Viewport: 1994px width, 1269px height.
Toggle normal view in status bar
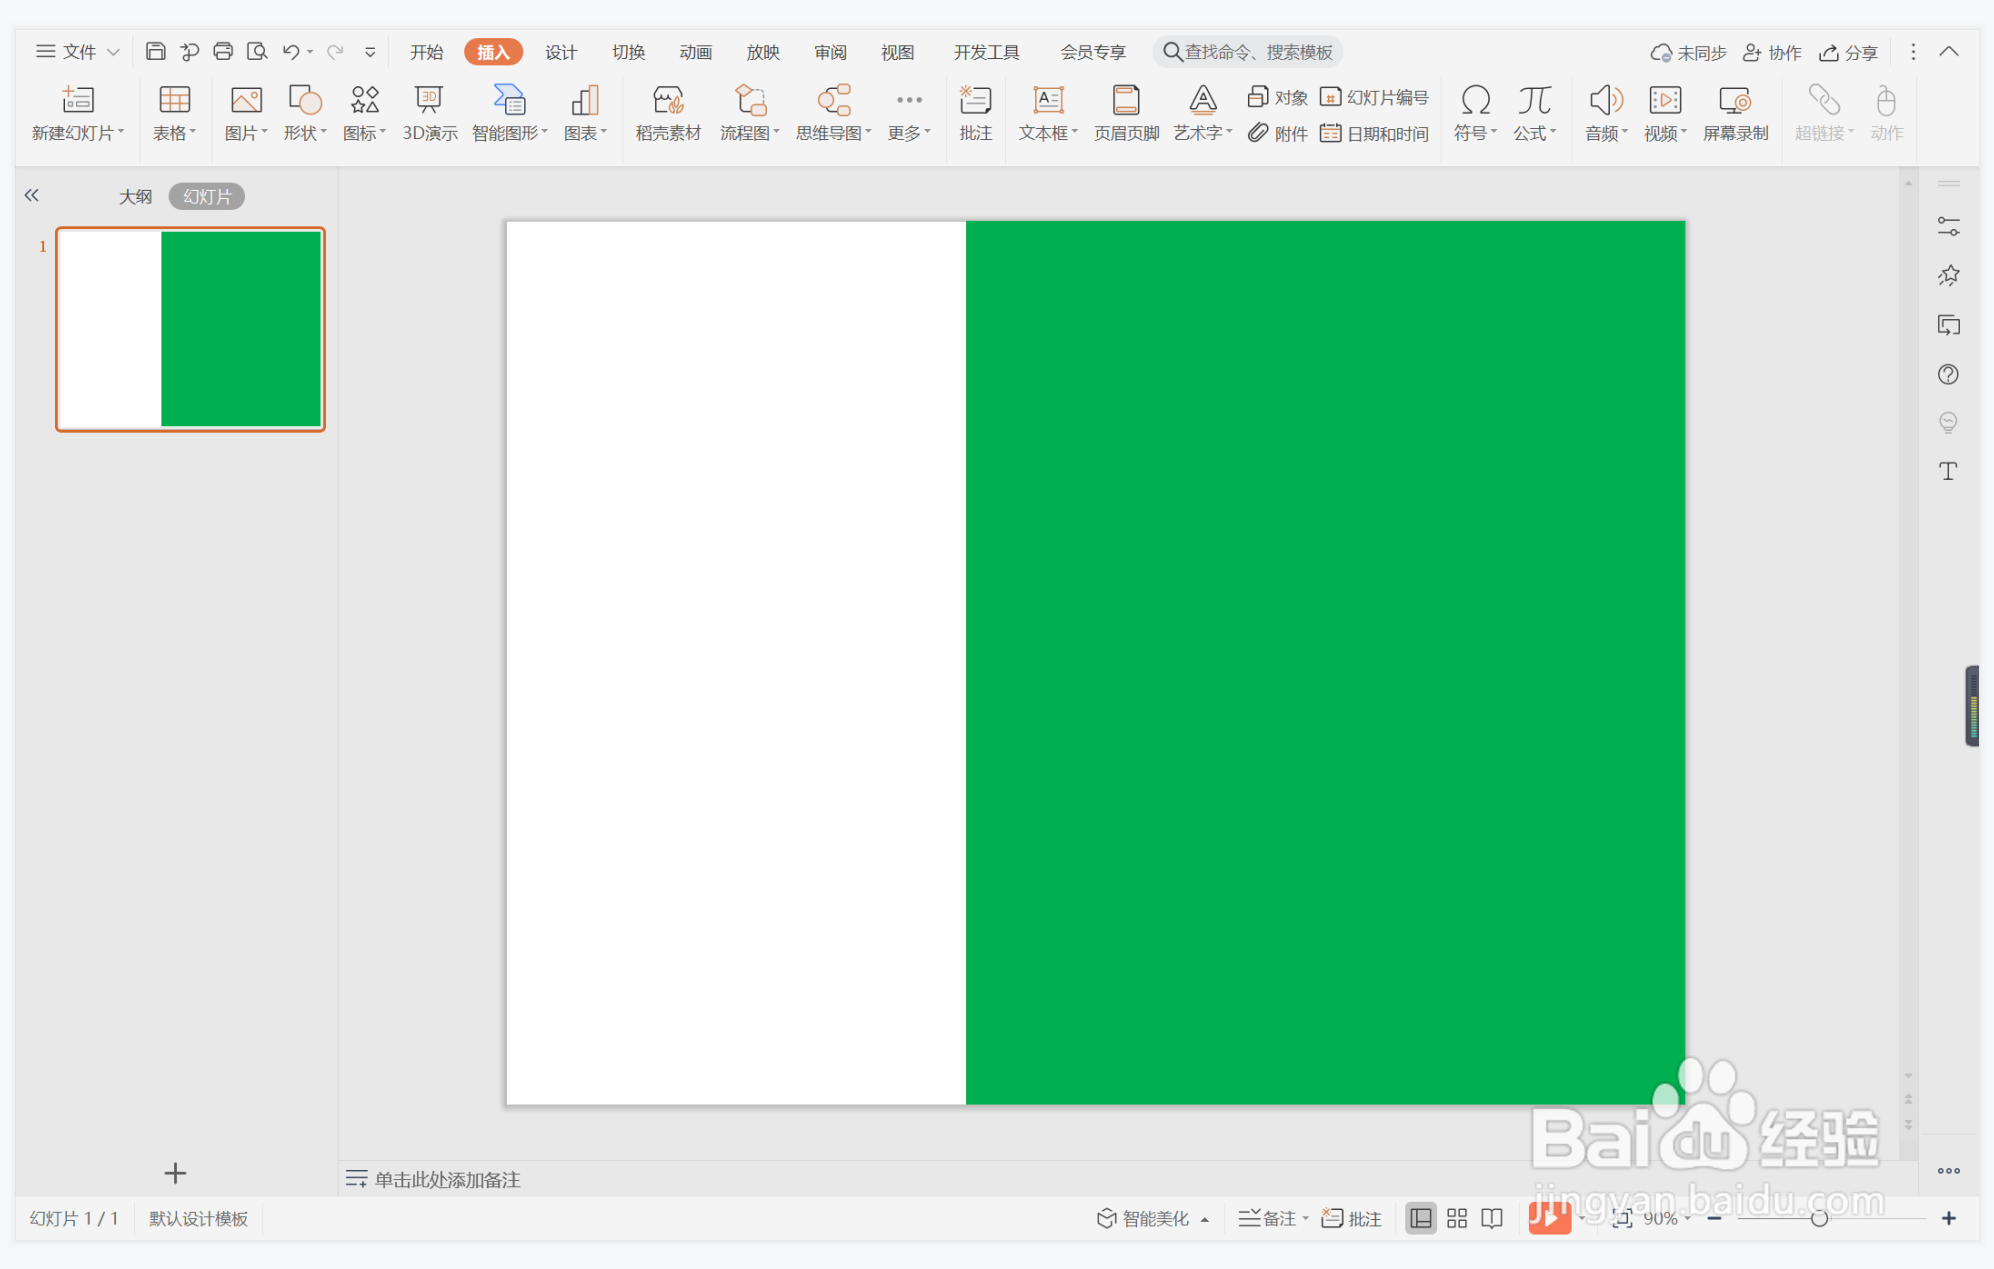click(1420, 1218)
